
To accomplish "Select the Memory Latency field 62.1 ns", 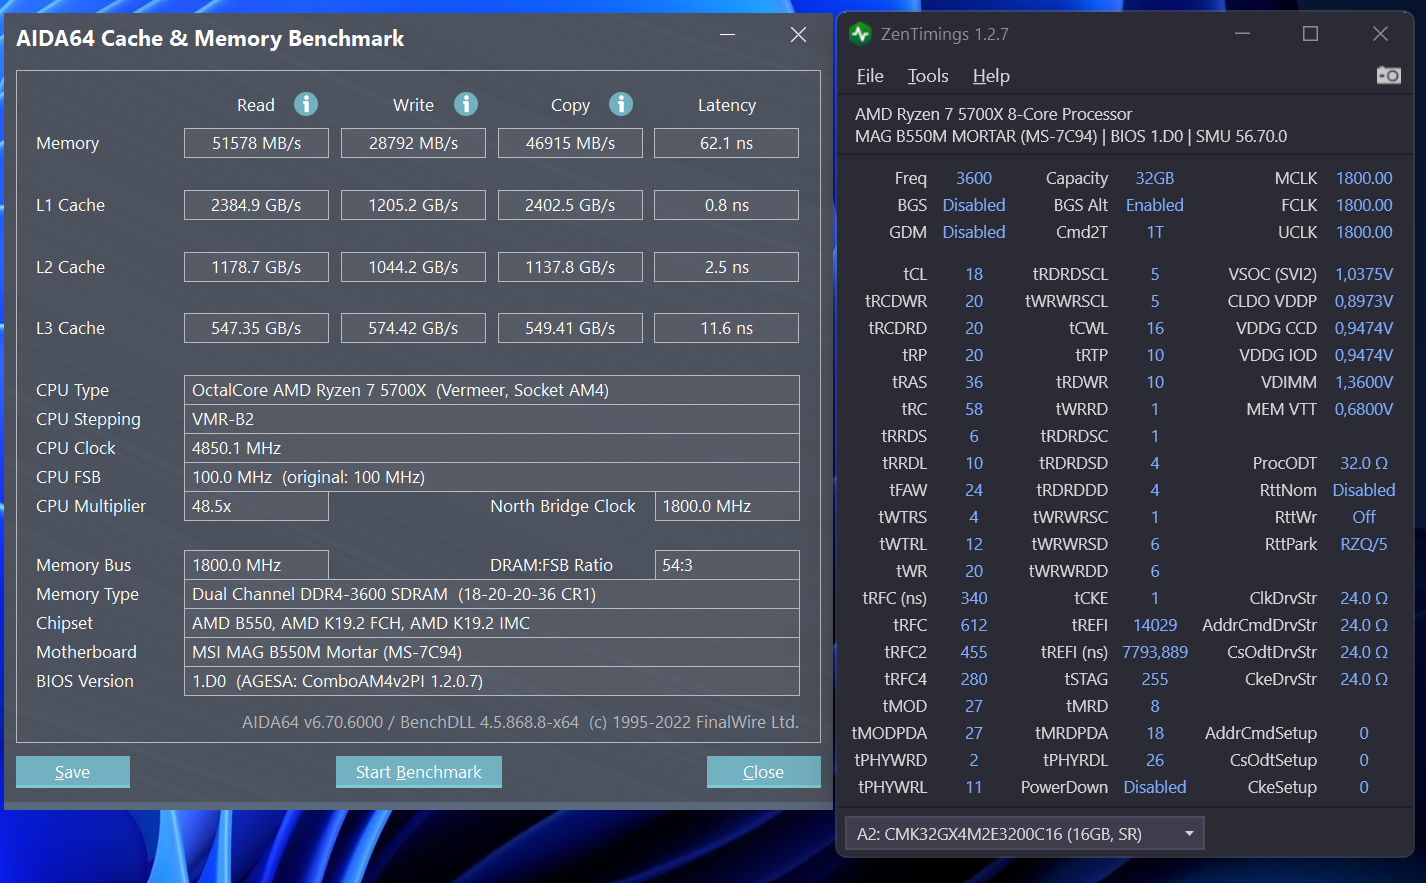I will tap(726, 143).
